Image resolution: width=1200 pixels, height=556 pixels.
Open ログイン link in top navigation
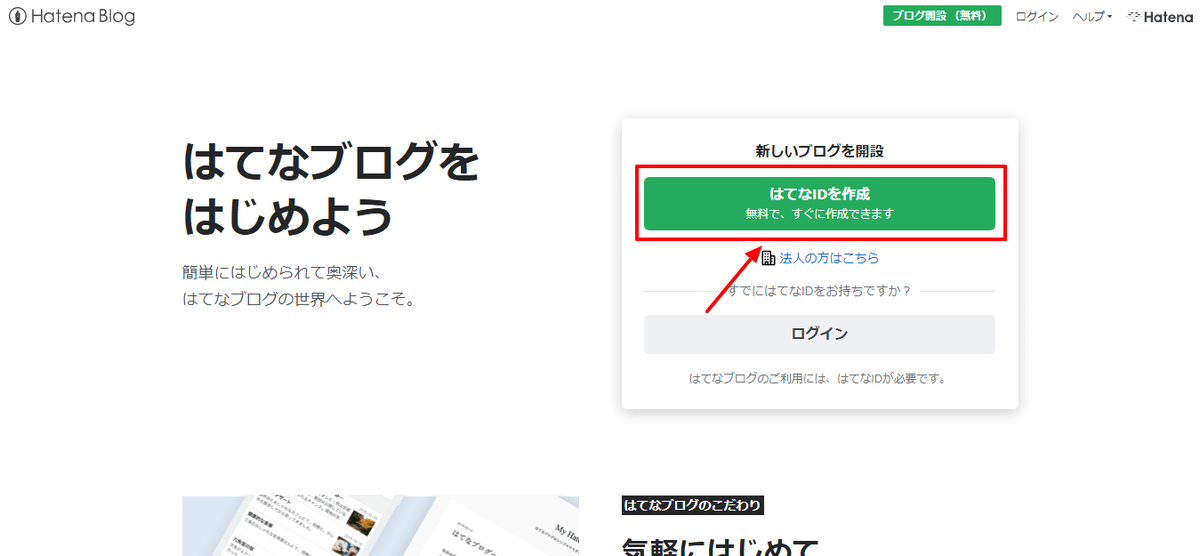tap(1037, 17)
